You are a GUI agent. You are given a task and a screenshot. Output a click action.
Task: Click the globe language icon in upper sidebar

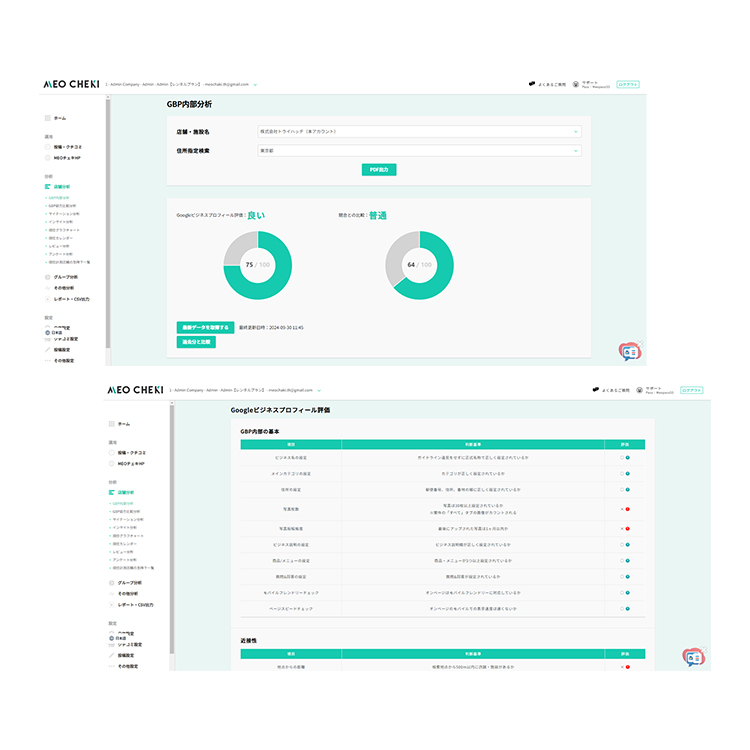pyautogui.click(x=47, y=332)
